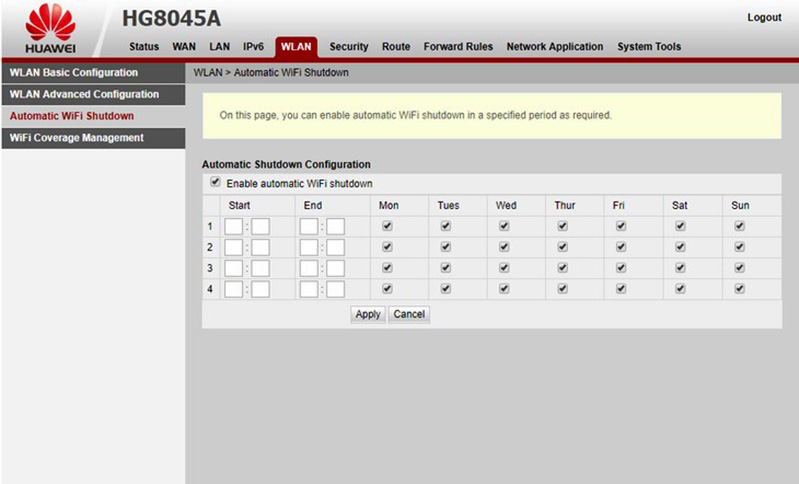Image resolution: width=799 pixels, height=484 pixels.
Task: Open WiFi Coverage Management page
Action: [x=77, y=138]
